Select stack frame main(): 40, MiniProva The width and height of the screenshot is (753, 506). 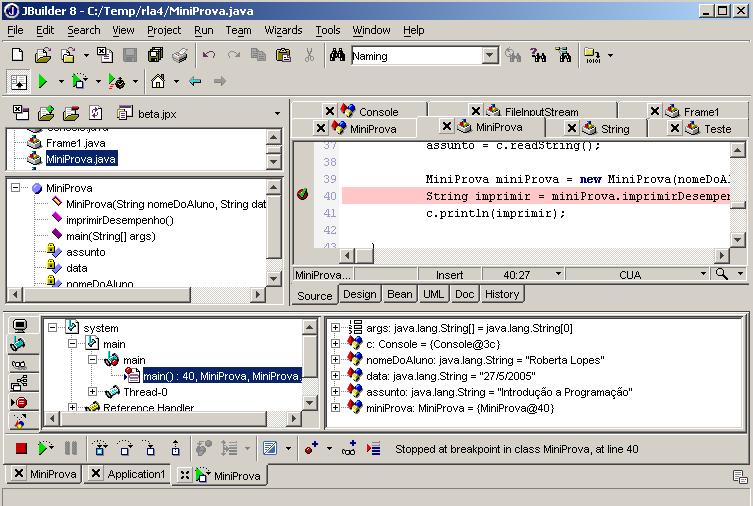click(x=222, y=375)
